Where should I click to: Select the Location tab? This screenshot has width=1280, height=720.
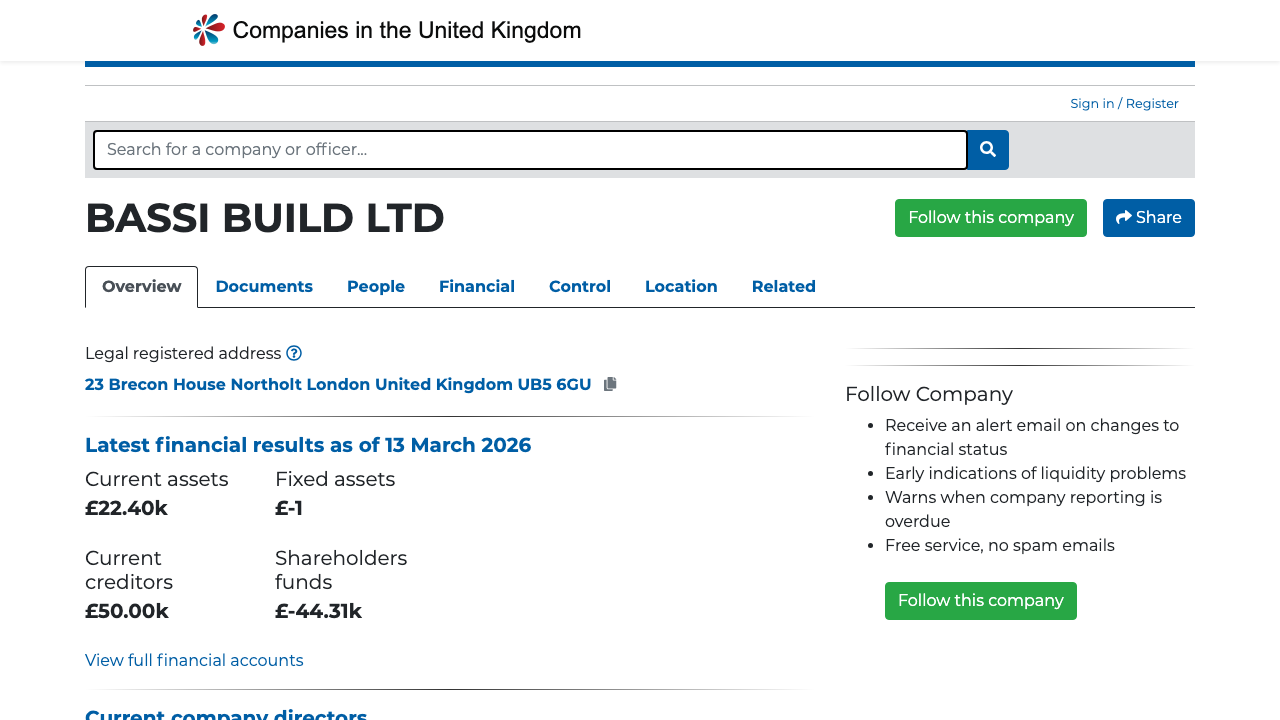(681, 286)
